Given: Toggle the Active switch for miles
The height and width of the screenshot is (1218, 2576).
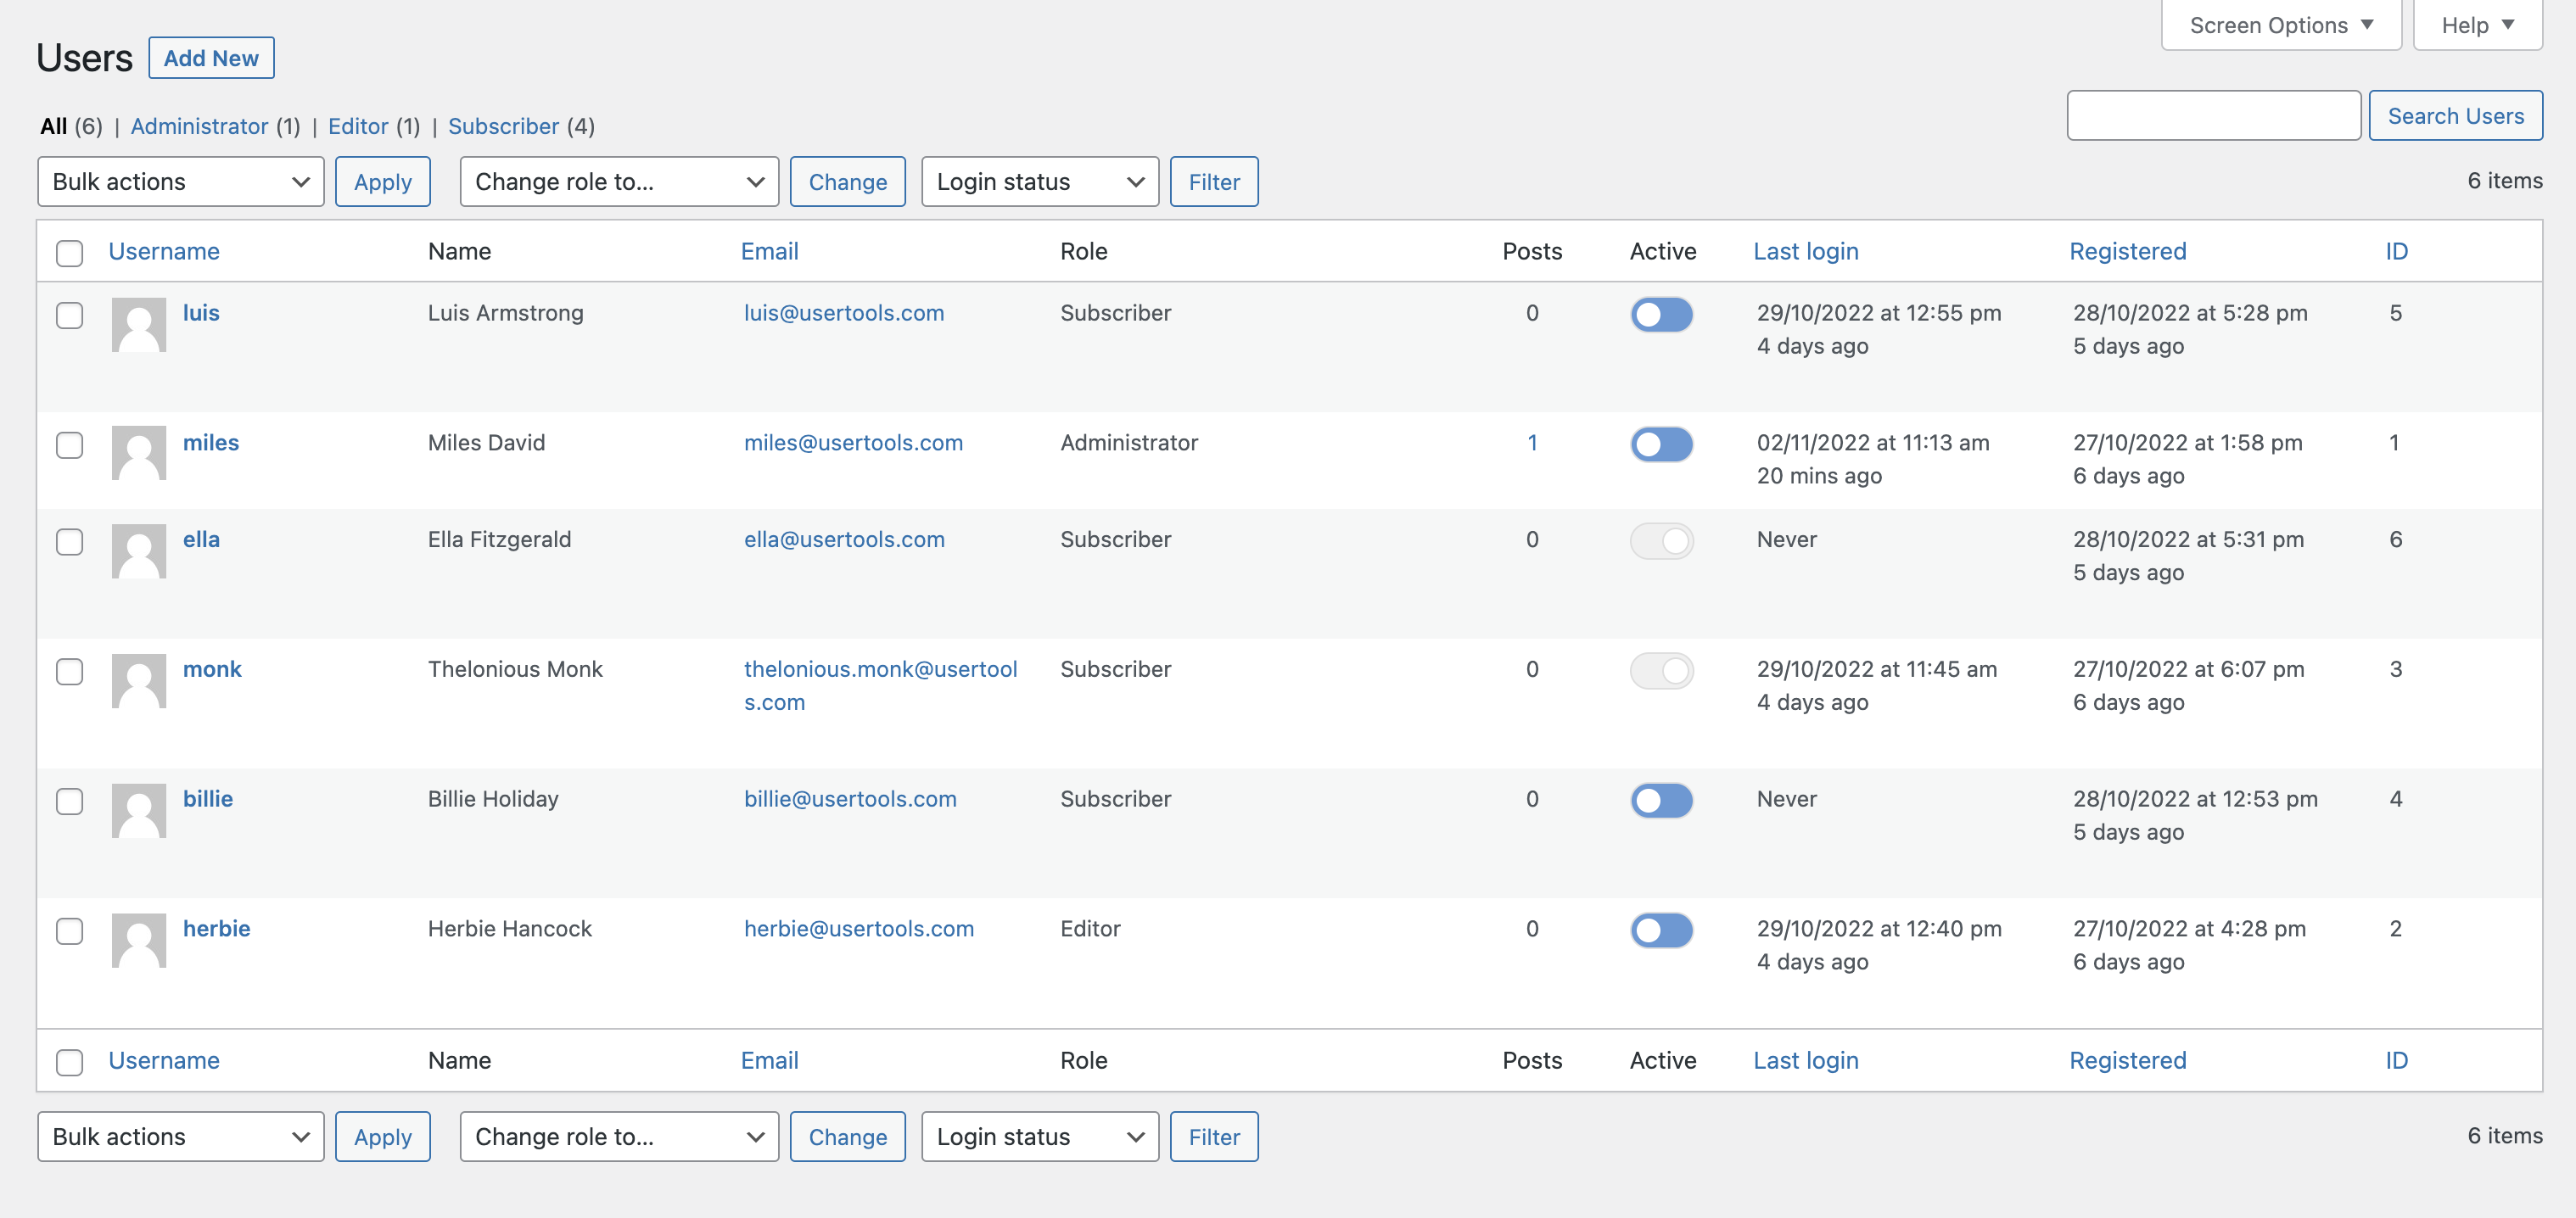Looking at the screenshot, I should [1661, 444].
